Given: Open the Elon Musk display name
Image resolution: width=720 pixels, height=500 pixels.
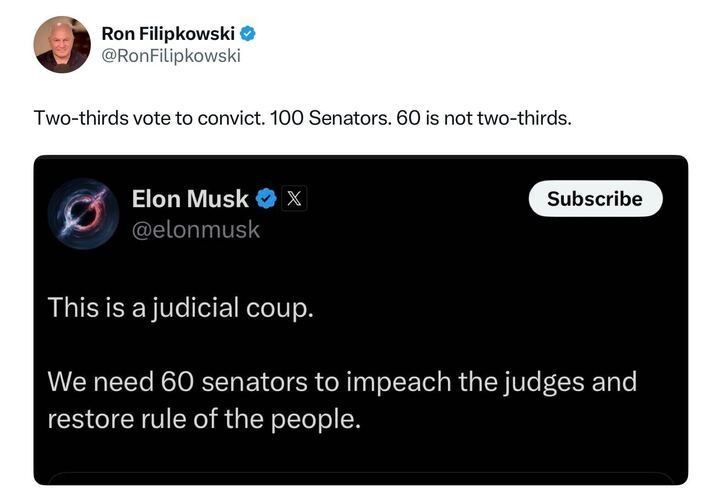Looking at the screenshot, I should click(x=190, y=199).
